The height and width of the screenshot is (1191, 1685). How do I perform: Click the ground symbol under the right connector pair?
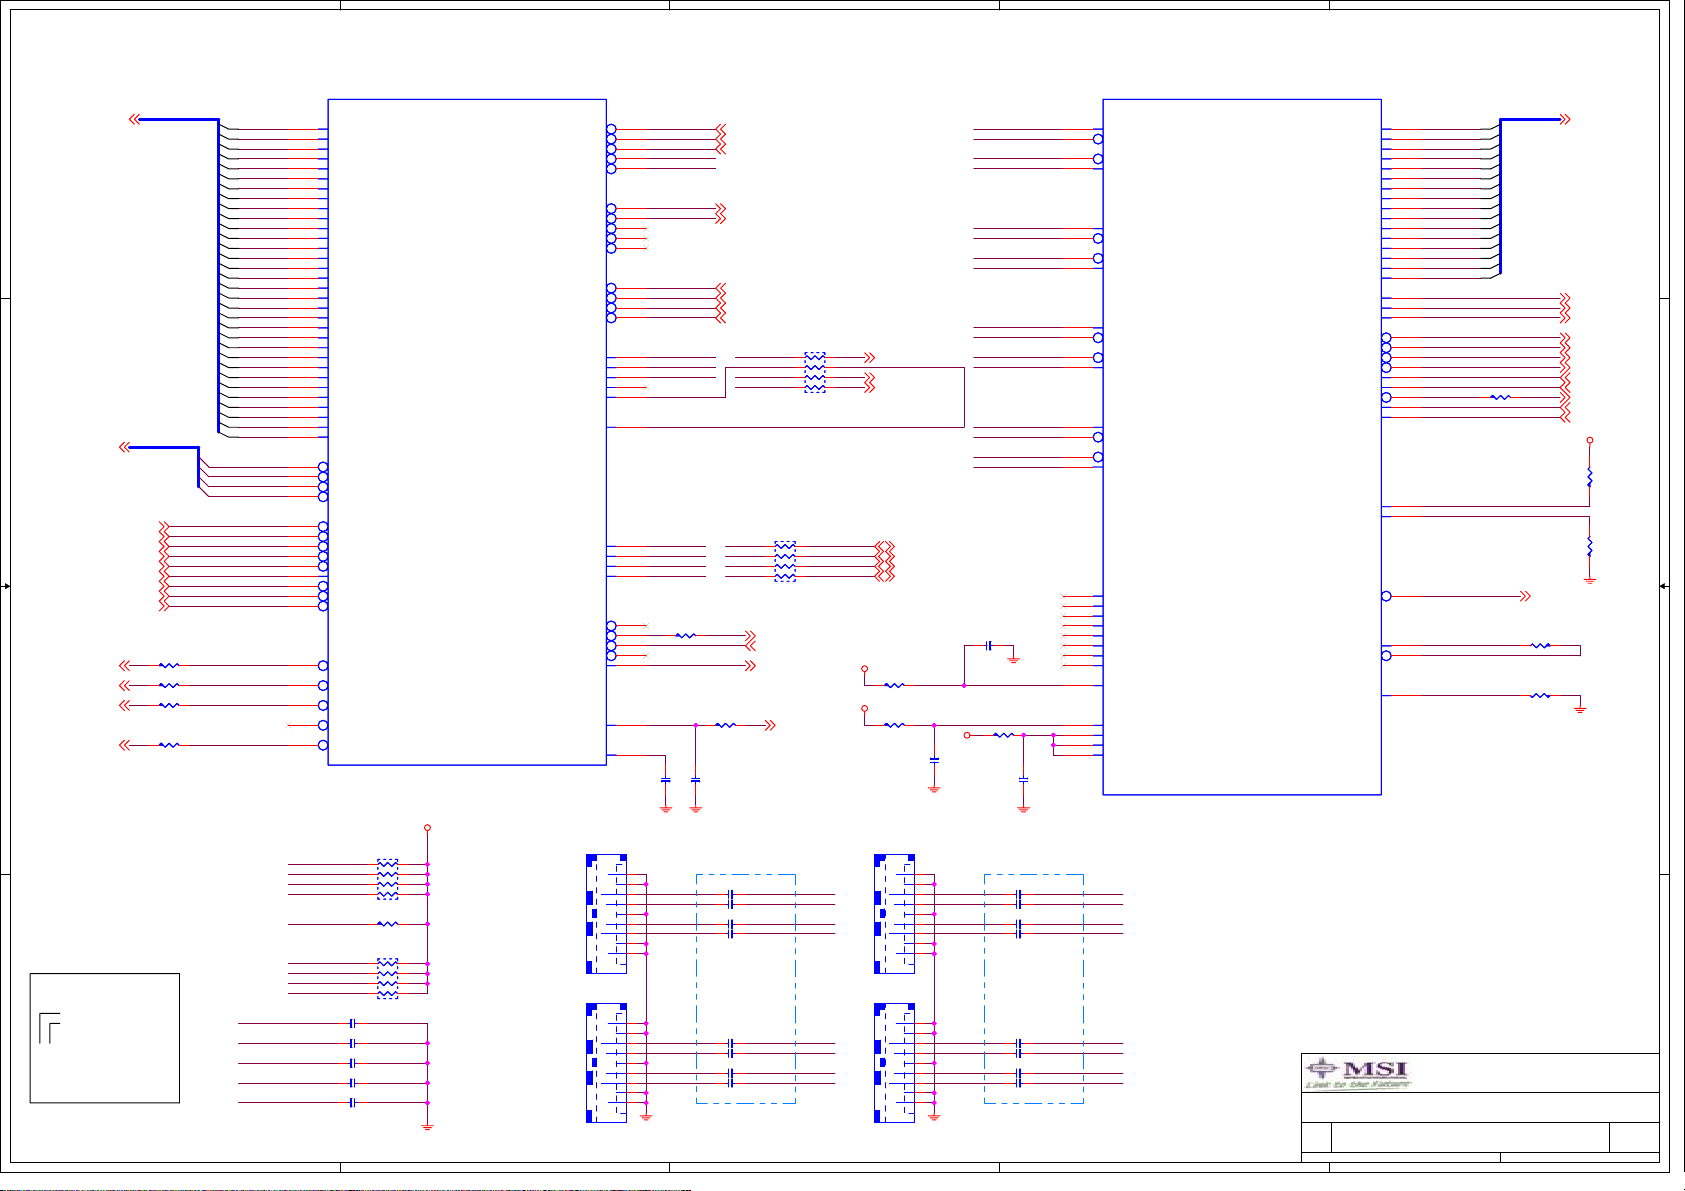pos(934,1116)
